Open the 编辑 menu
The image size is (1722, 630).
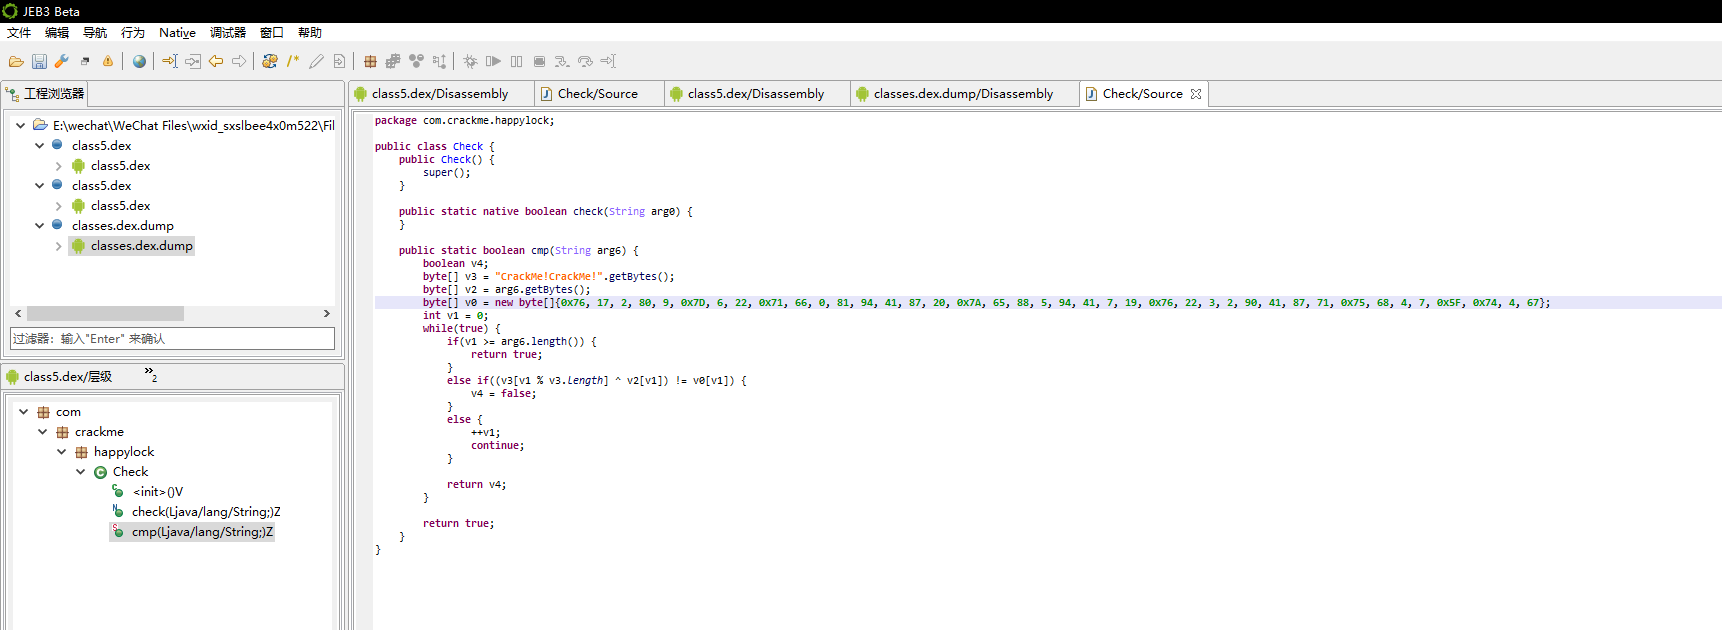pos(57,33)
